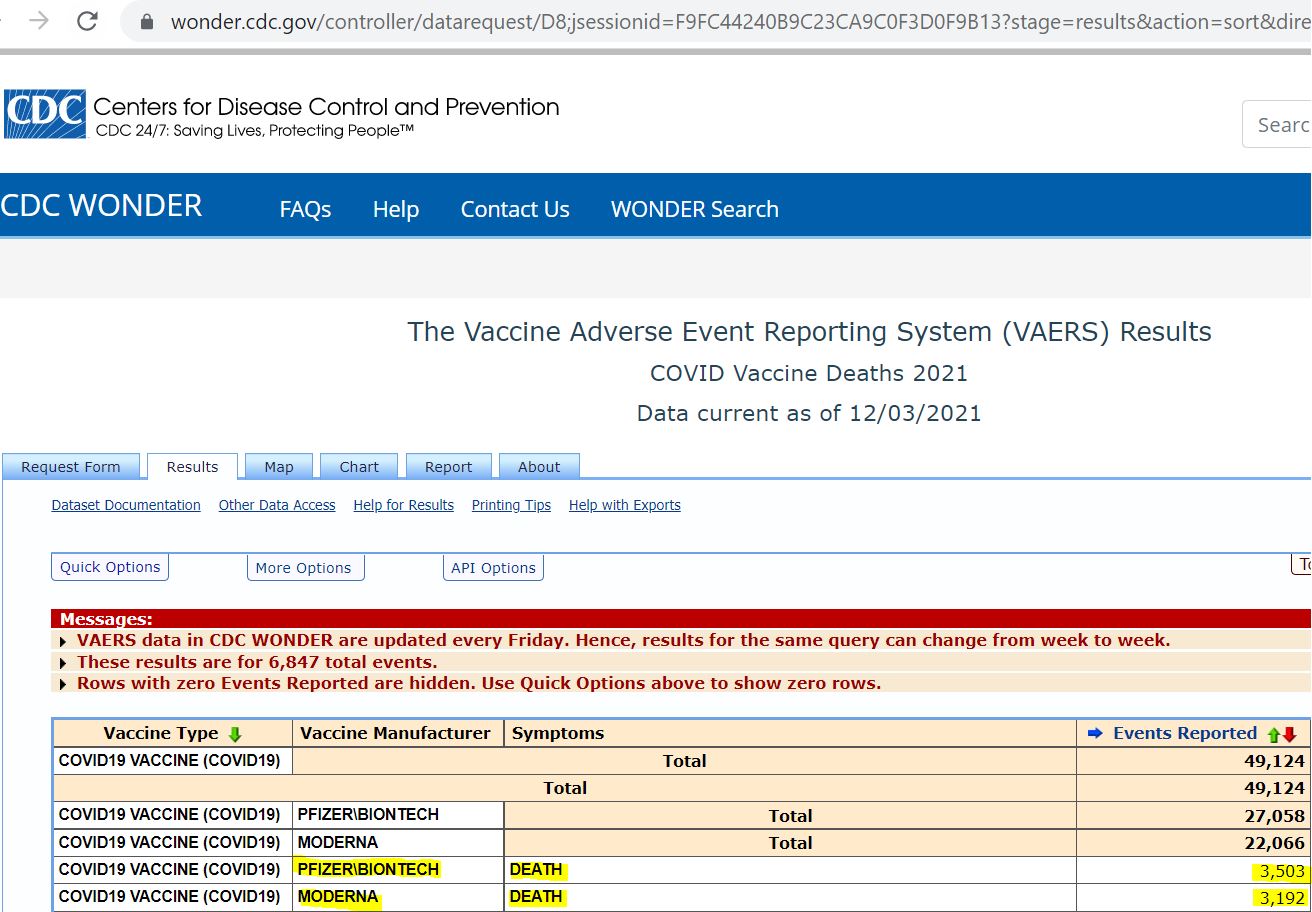
Task: Expand the More Options panel
Action: point(304,568)
